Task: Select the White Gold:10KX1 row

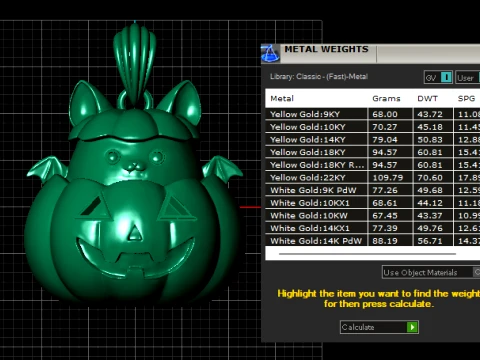Action: click(373, 203)
